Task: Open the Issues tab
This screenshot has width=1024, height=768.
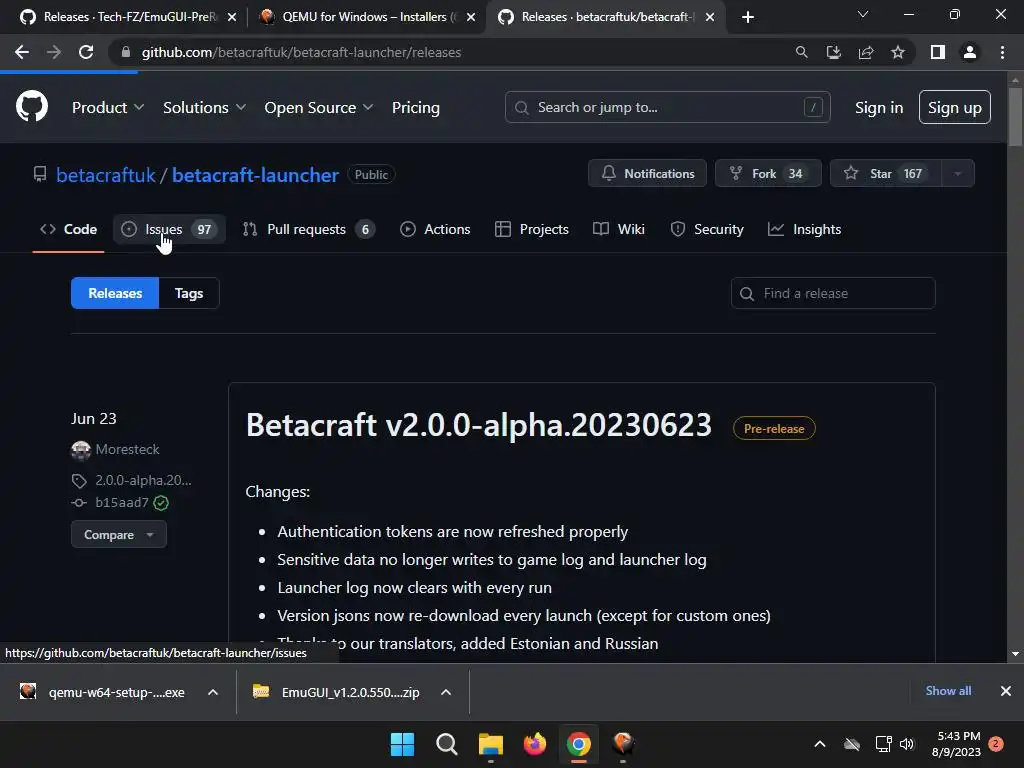Action: coord(169,229)
